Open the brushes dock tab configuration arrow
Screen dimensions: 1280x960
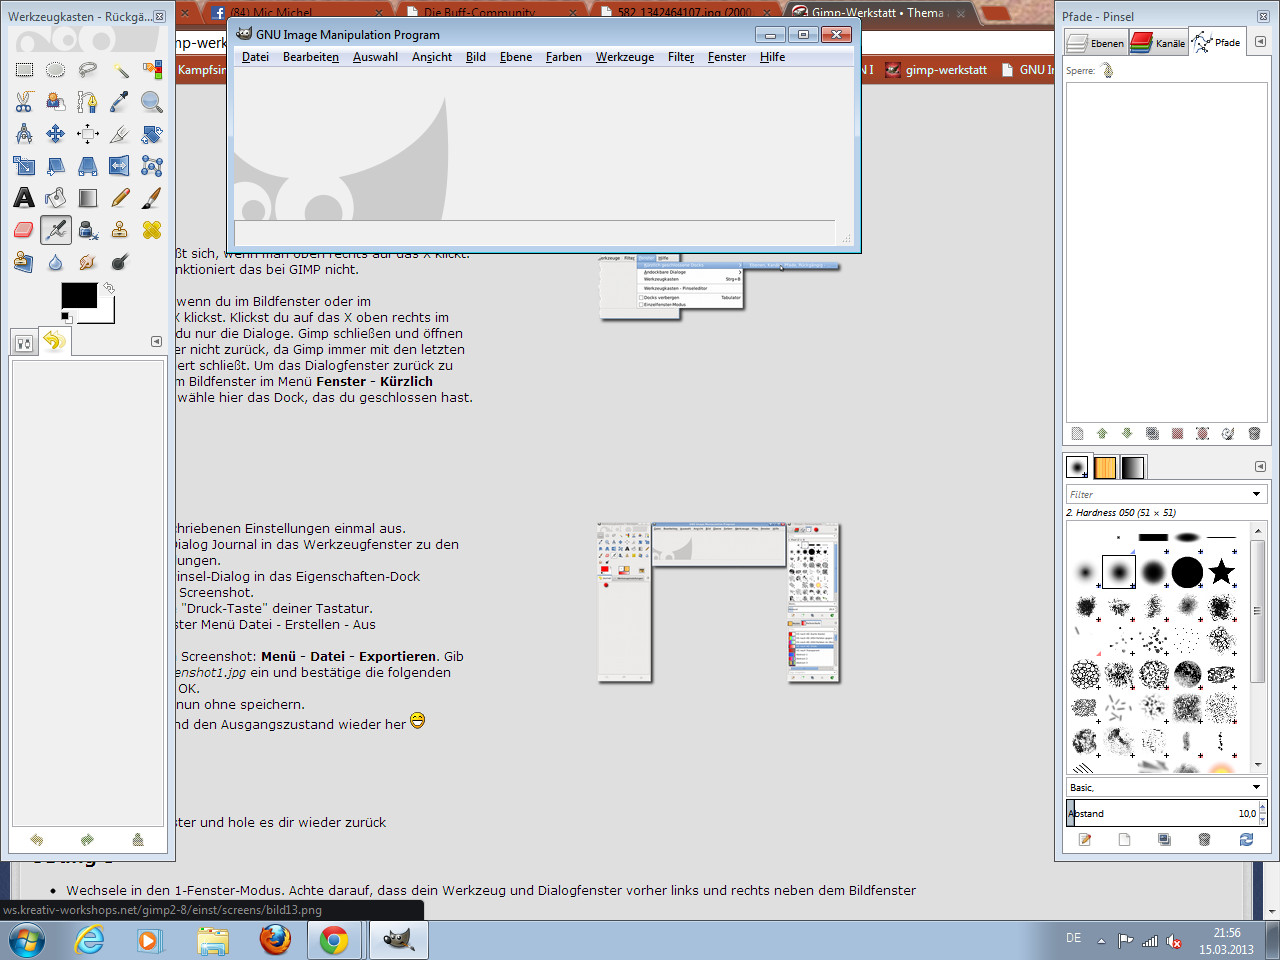click(x=1260, y=467)
